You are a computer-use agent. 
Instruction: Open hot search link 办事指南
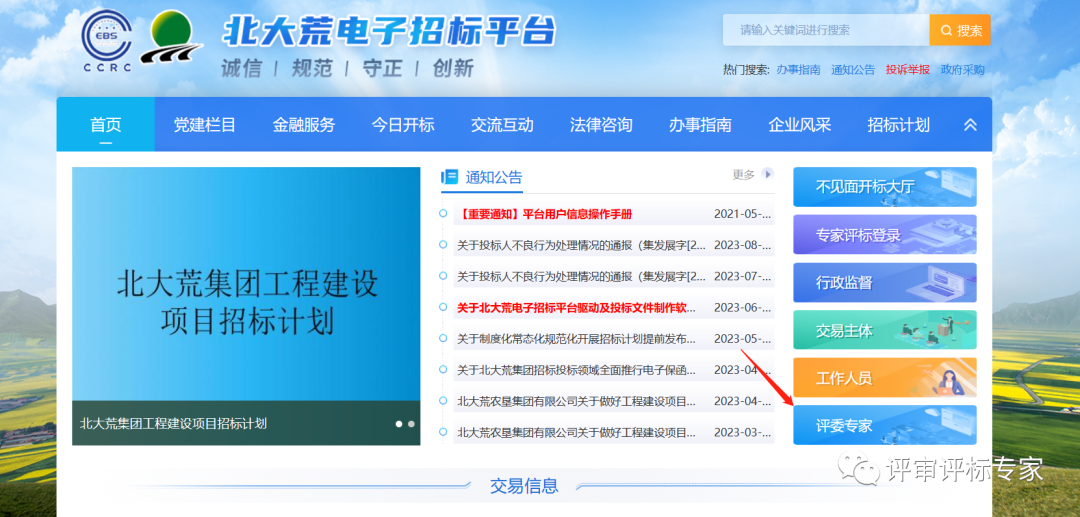798,70
